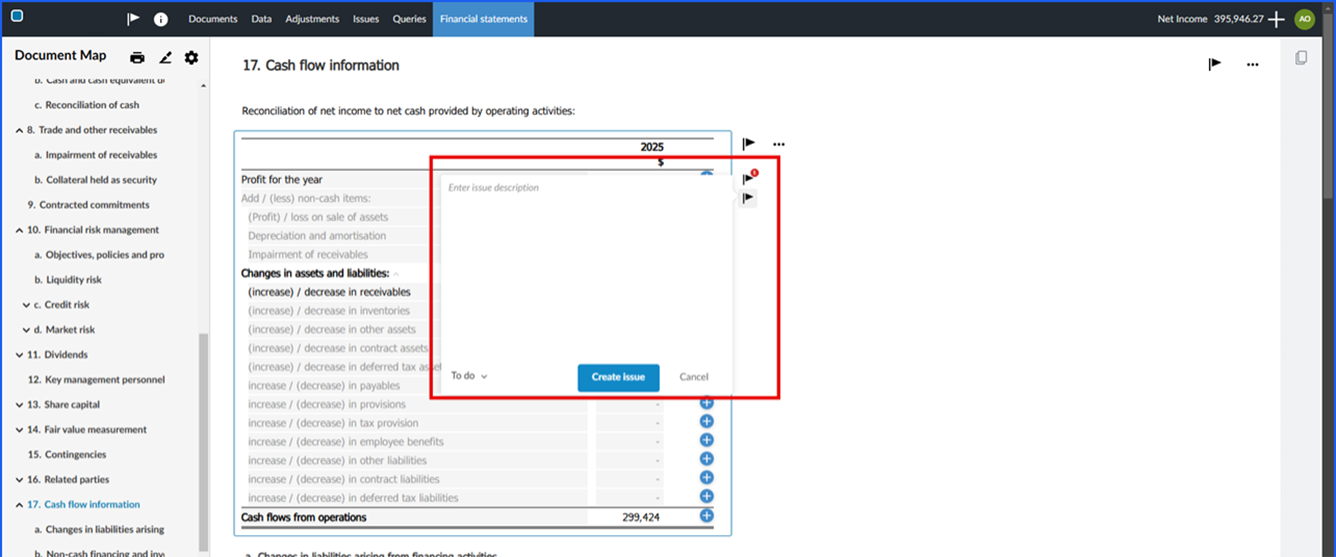1336x557 pixels.
Task: Click increase / (decrease) in provisions label
Action: point(327,405)
